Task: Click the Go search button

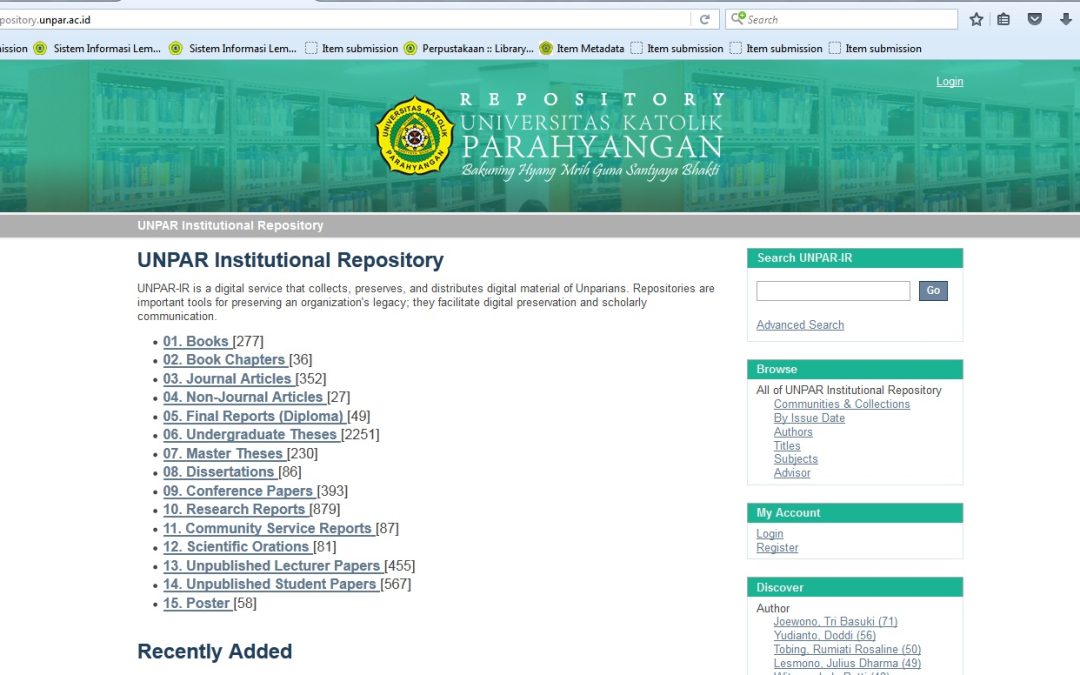Action: click(x=933, y=291)
